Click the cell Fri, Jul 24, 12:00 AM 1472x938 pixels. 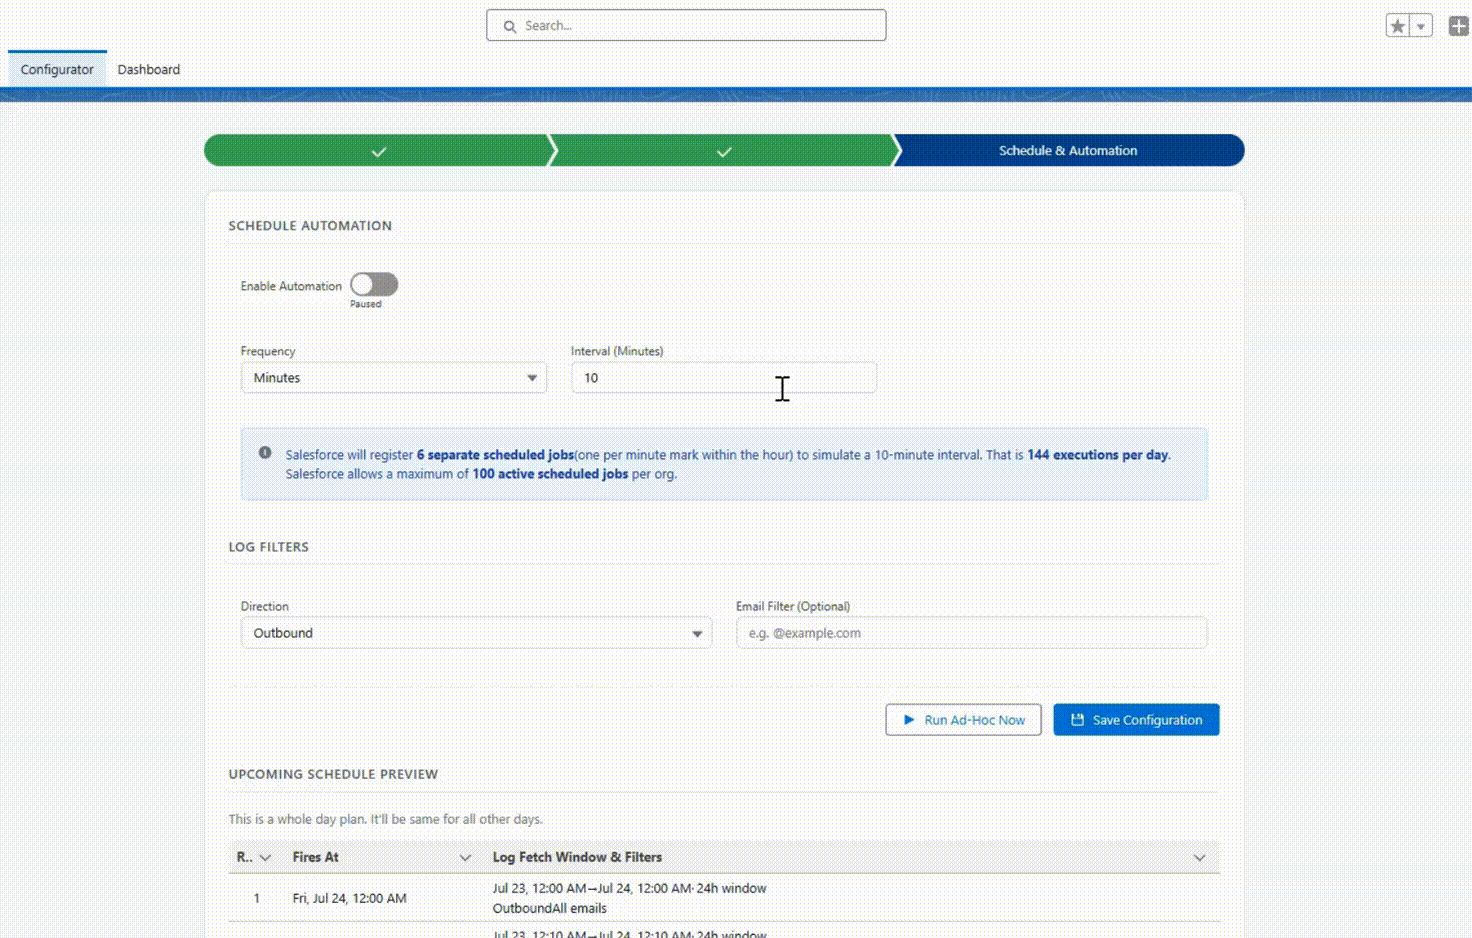350,898
